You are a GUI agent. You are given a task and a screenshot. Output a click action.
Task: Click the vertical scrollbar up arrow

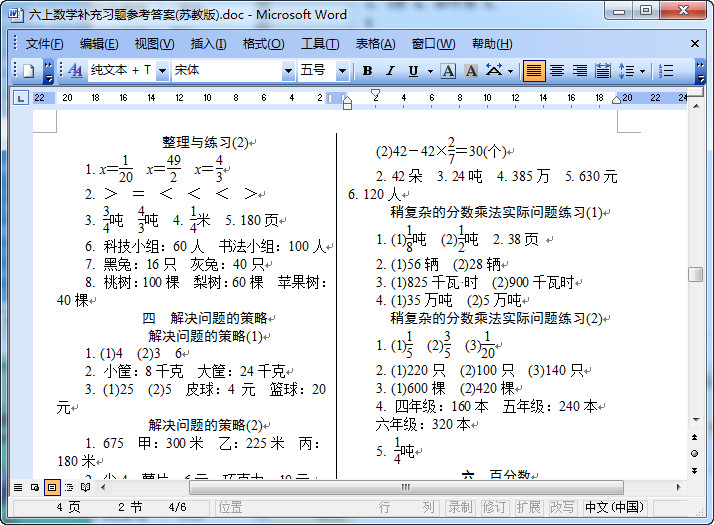[696, 106]
